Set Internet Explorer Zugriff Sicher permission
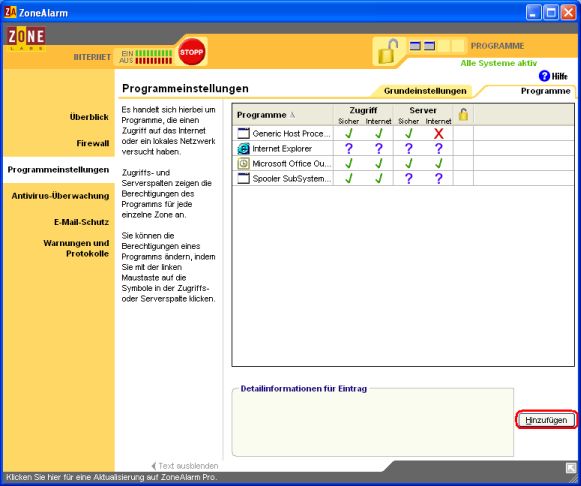581x486 pixels. pos(349,149)
